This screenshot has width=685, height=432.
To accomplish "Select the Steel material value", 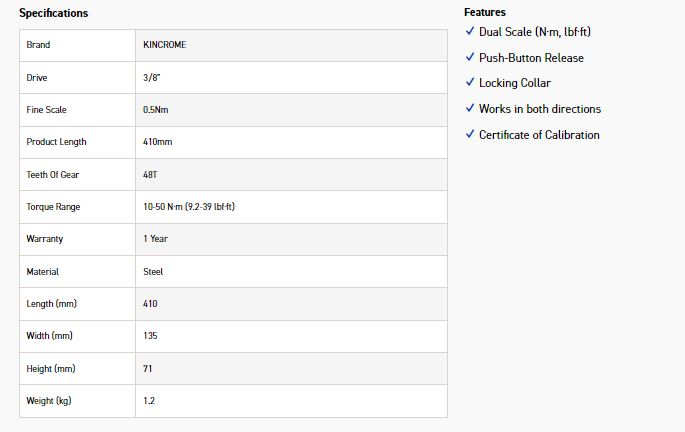I will click(153, 272).
